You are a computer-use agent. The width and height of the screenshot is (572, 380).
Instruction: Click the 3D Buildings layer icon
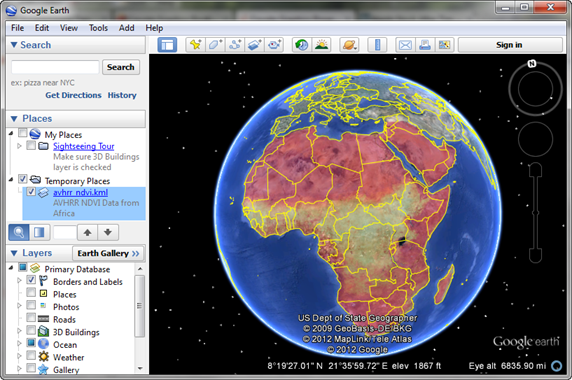click(43, 331)
